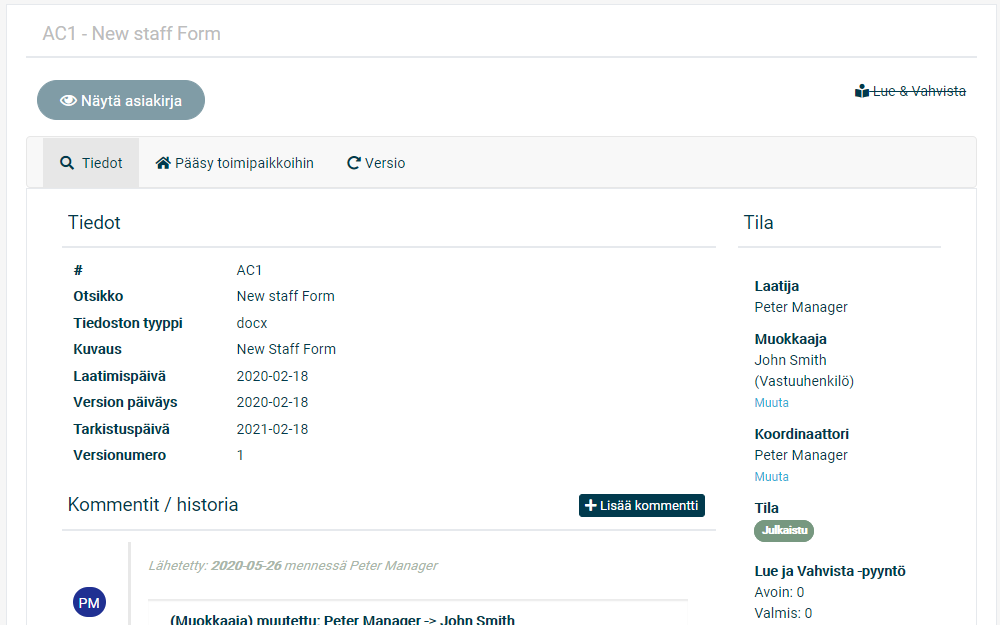Switch to Pääsy toimipaikkoihin tab

pyautogui.click(x=235, y=163)
